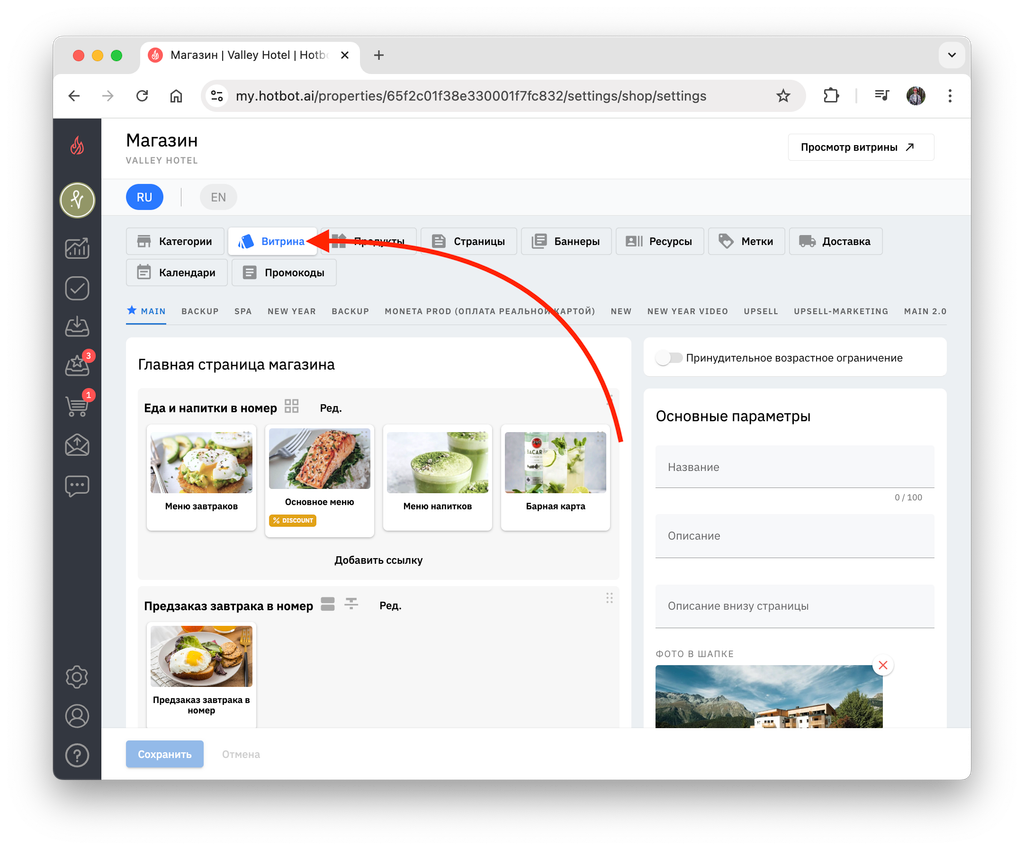
Task: Open the Метки tab
Action: [x=746, y=241]
